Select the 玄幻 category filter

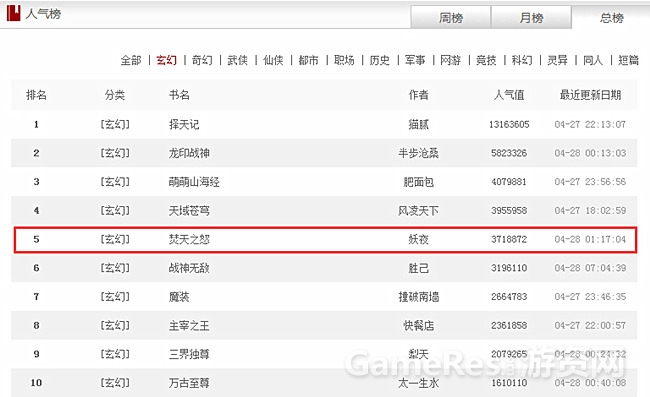[x=166, y=61]
